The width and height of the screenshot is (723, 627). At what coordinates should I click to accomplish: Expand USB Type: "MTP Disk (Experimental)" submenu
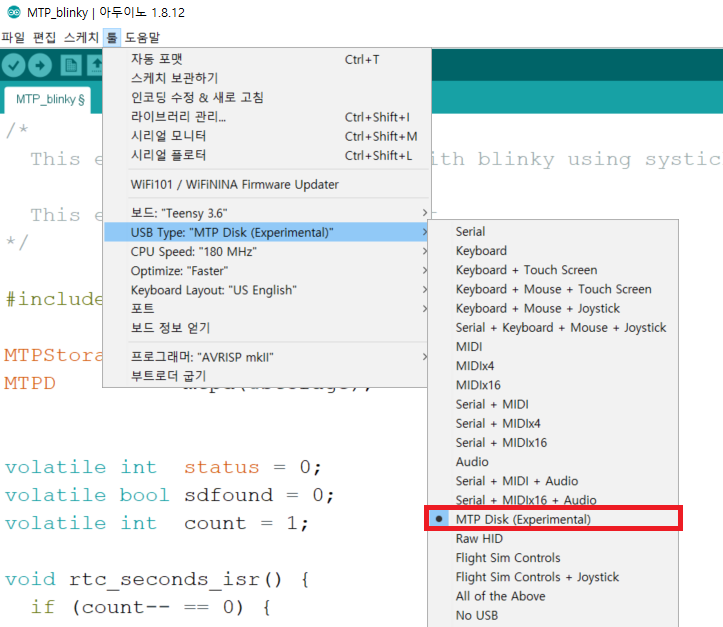coord(267,232)
